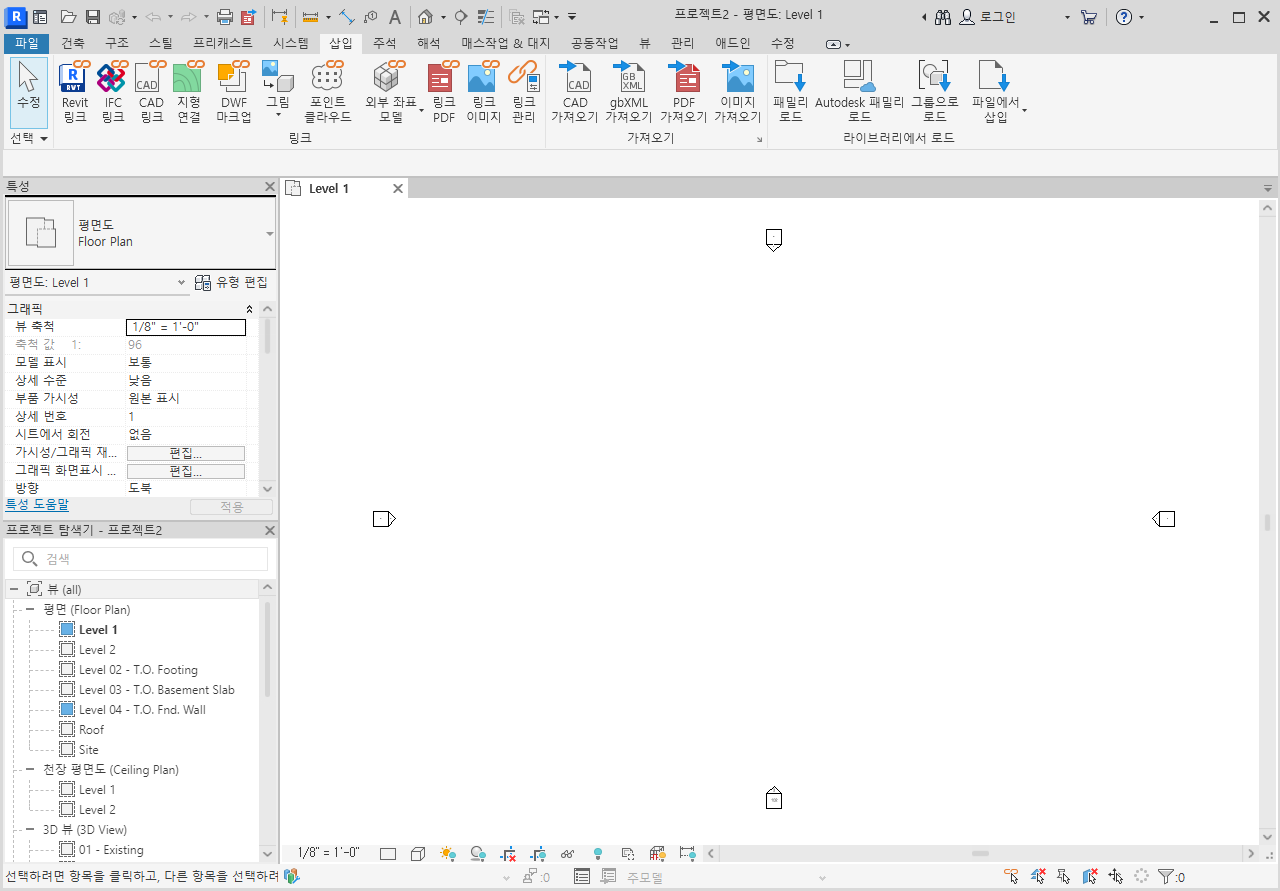1280x891 pixels.
Task: Click the Print icon in the quick access toolbar
Action: tap(225, 17)
